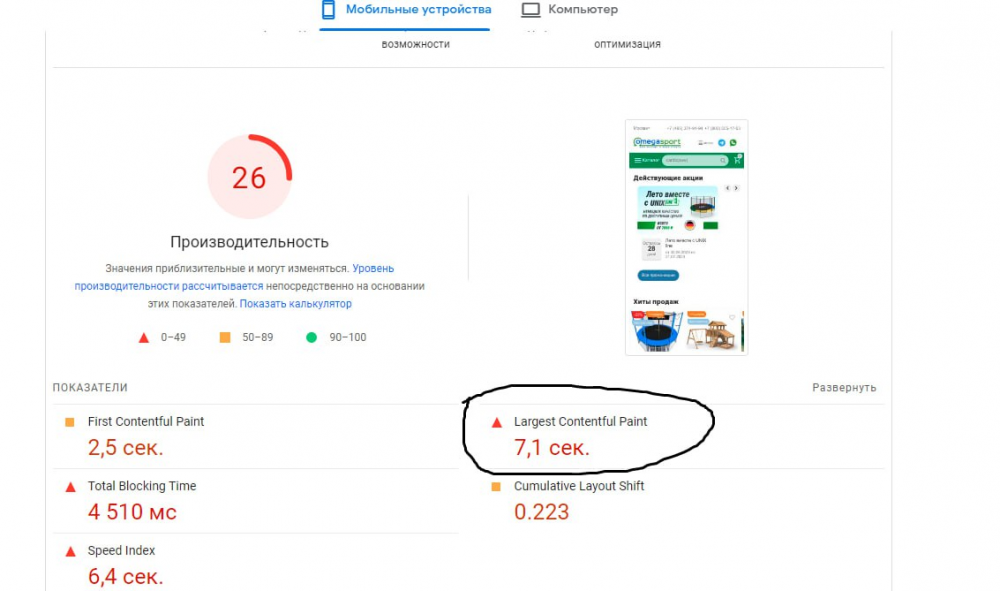
Task: Expand metrics with Развернуть
Action: click(x=844, y=388)
